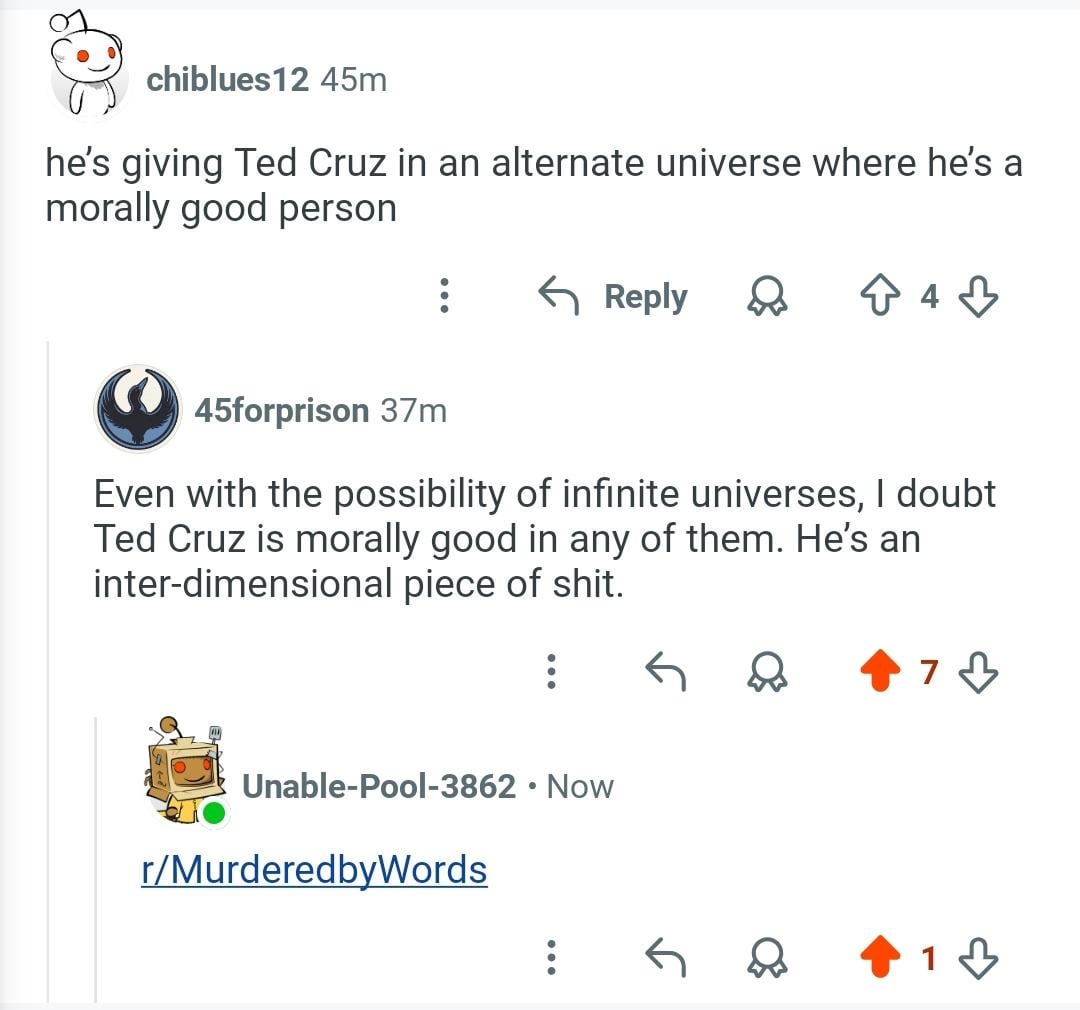
Task: Award 45forprison's comment
Action: point(769,673)
